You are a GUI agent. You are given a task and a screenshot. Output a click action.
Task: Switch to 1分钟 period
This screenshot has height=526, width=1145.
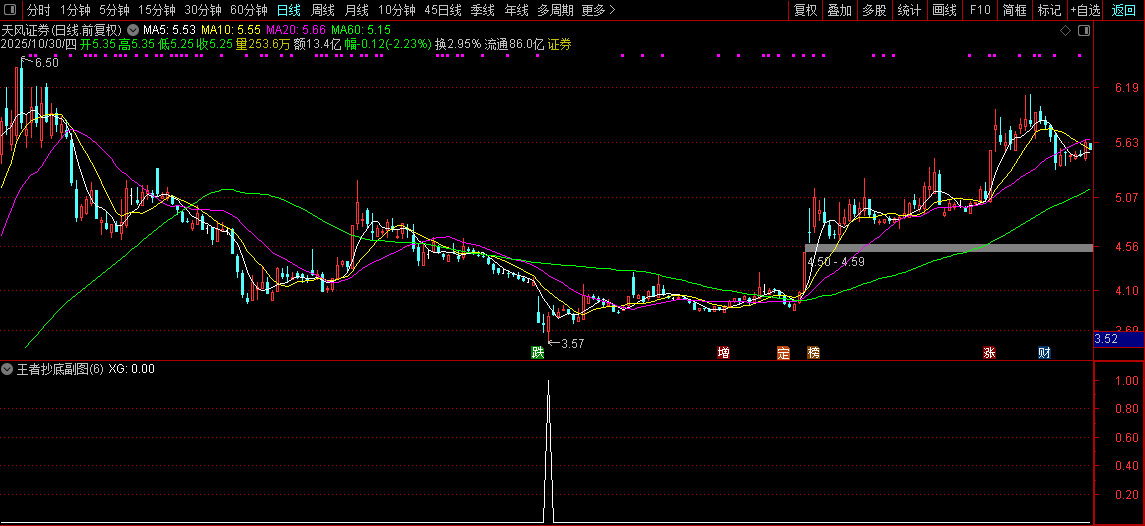(x=74, y=10)
